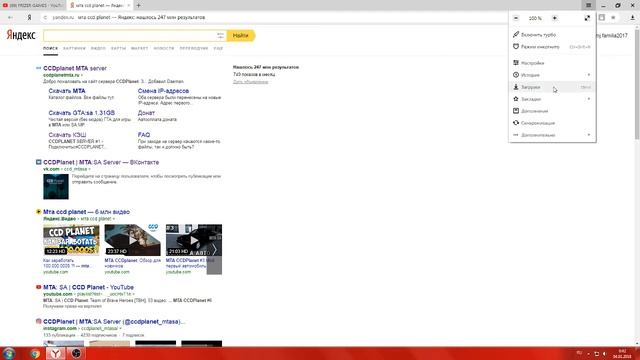The image size is (640, 360).
Task: Select the "Маркет" search tab
Action: 140,48
